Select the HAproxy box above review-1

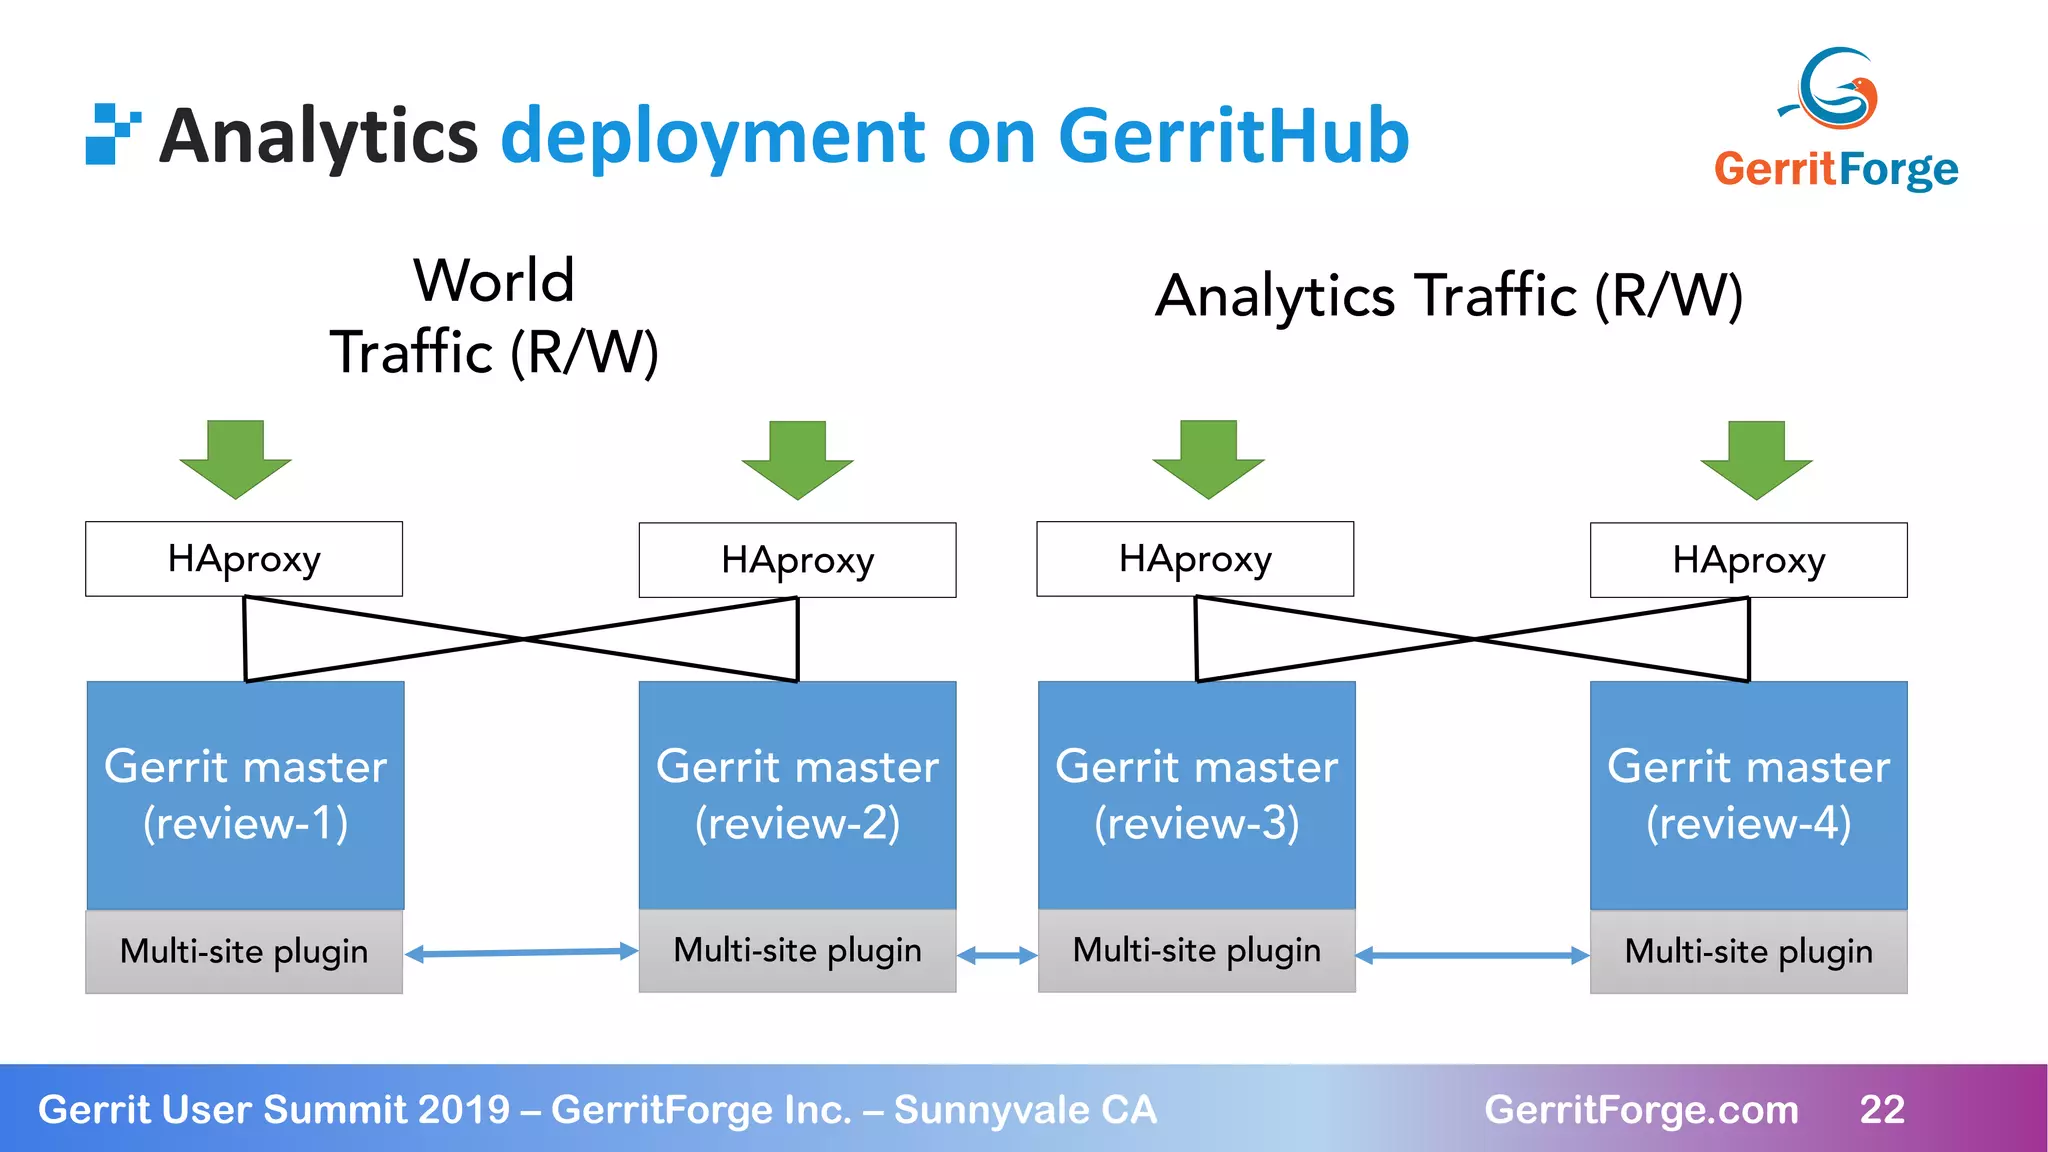pos(244,559)
